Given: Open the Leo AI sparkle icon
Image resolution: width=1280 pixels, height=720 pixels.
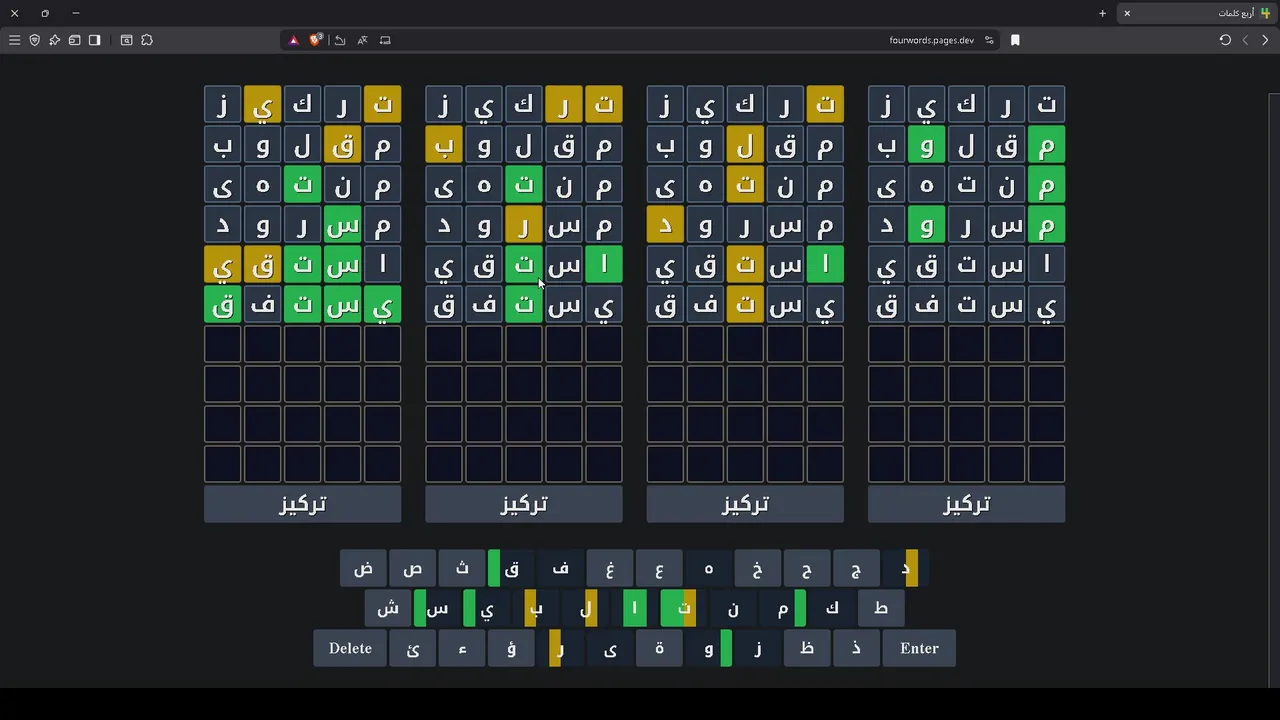Looking at the screenshot, I should (54, 40).
